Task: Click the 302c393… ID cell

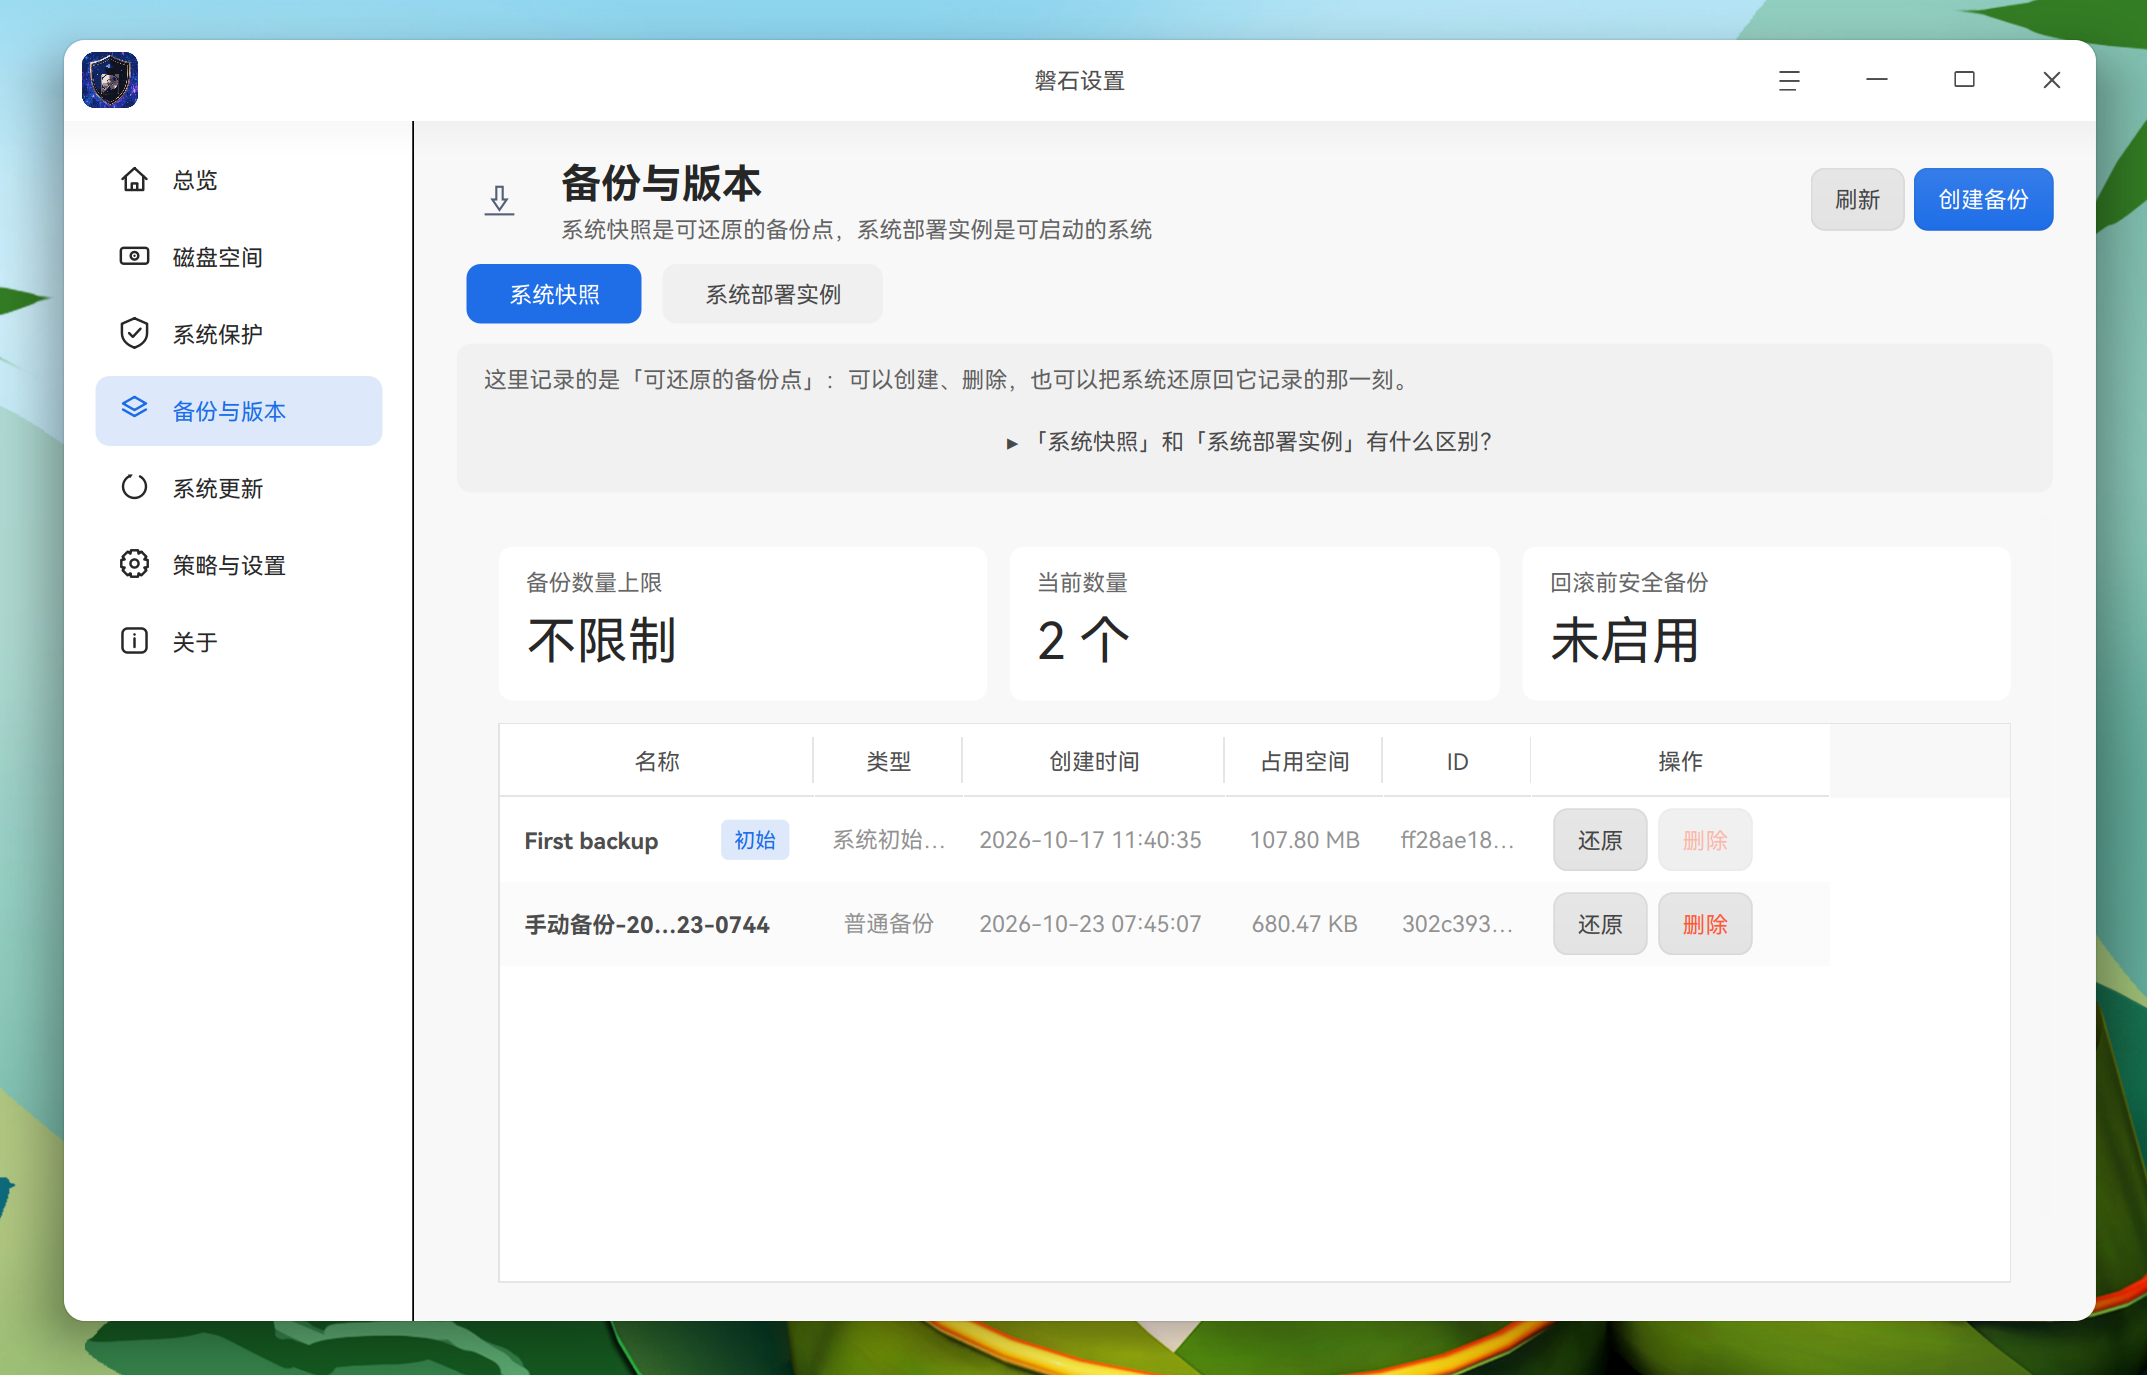Action: pyautogui.click(x=1457, y=924)
